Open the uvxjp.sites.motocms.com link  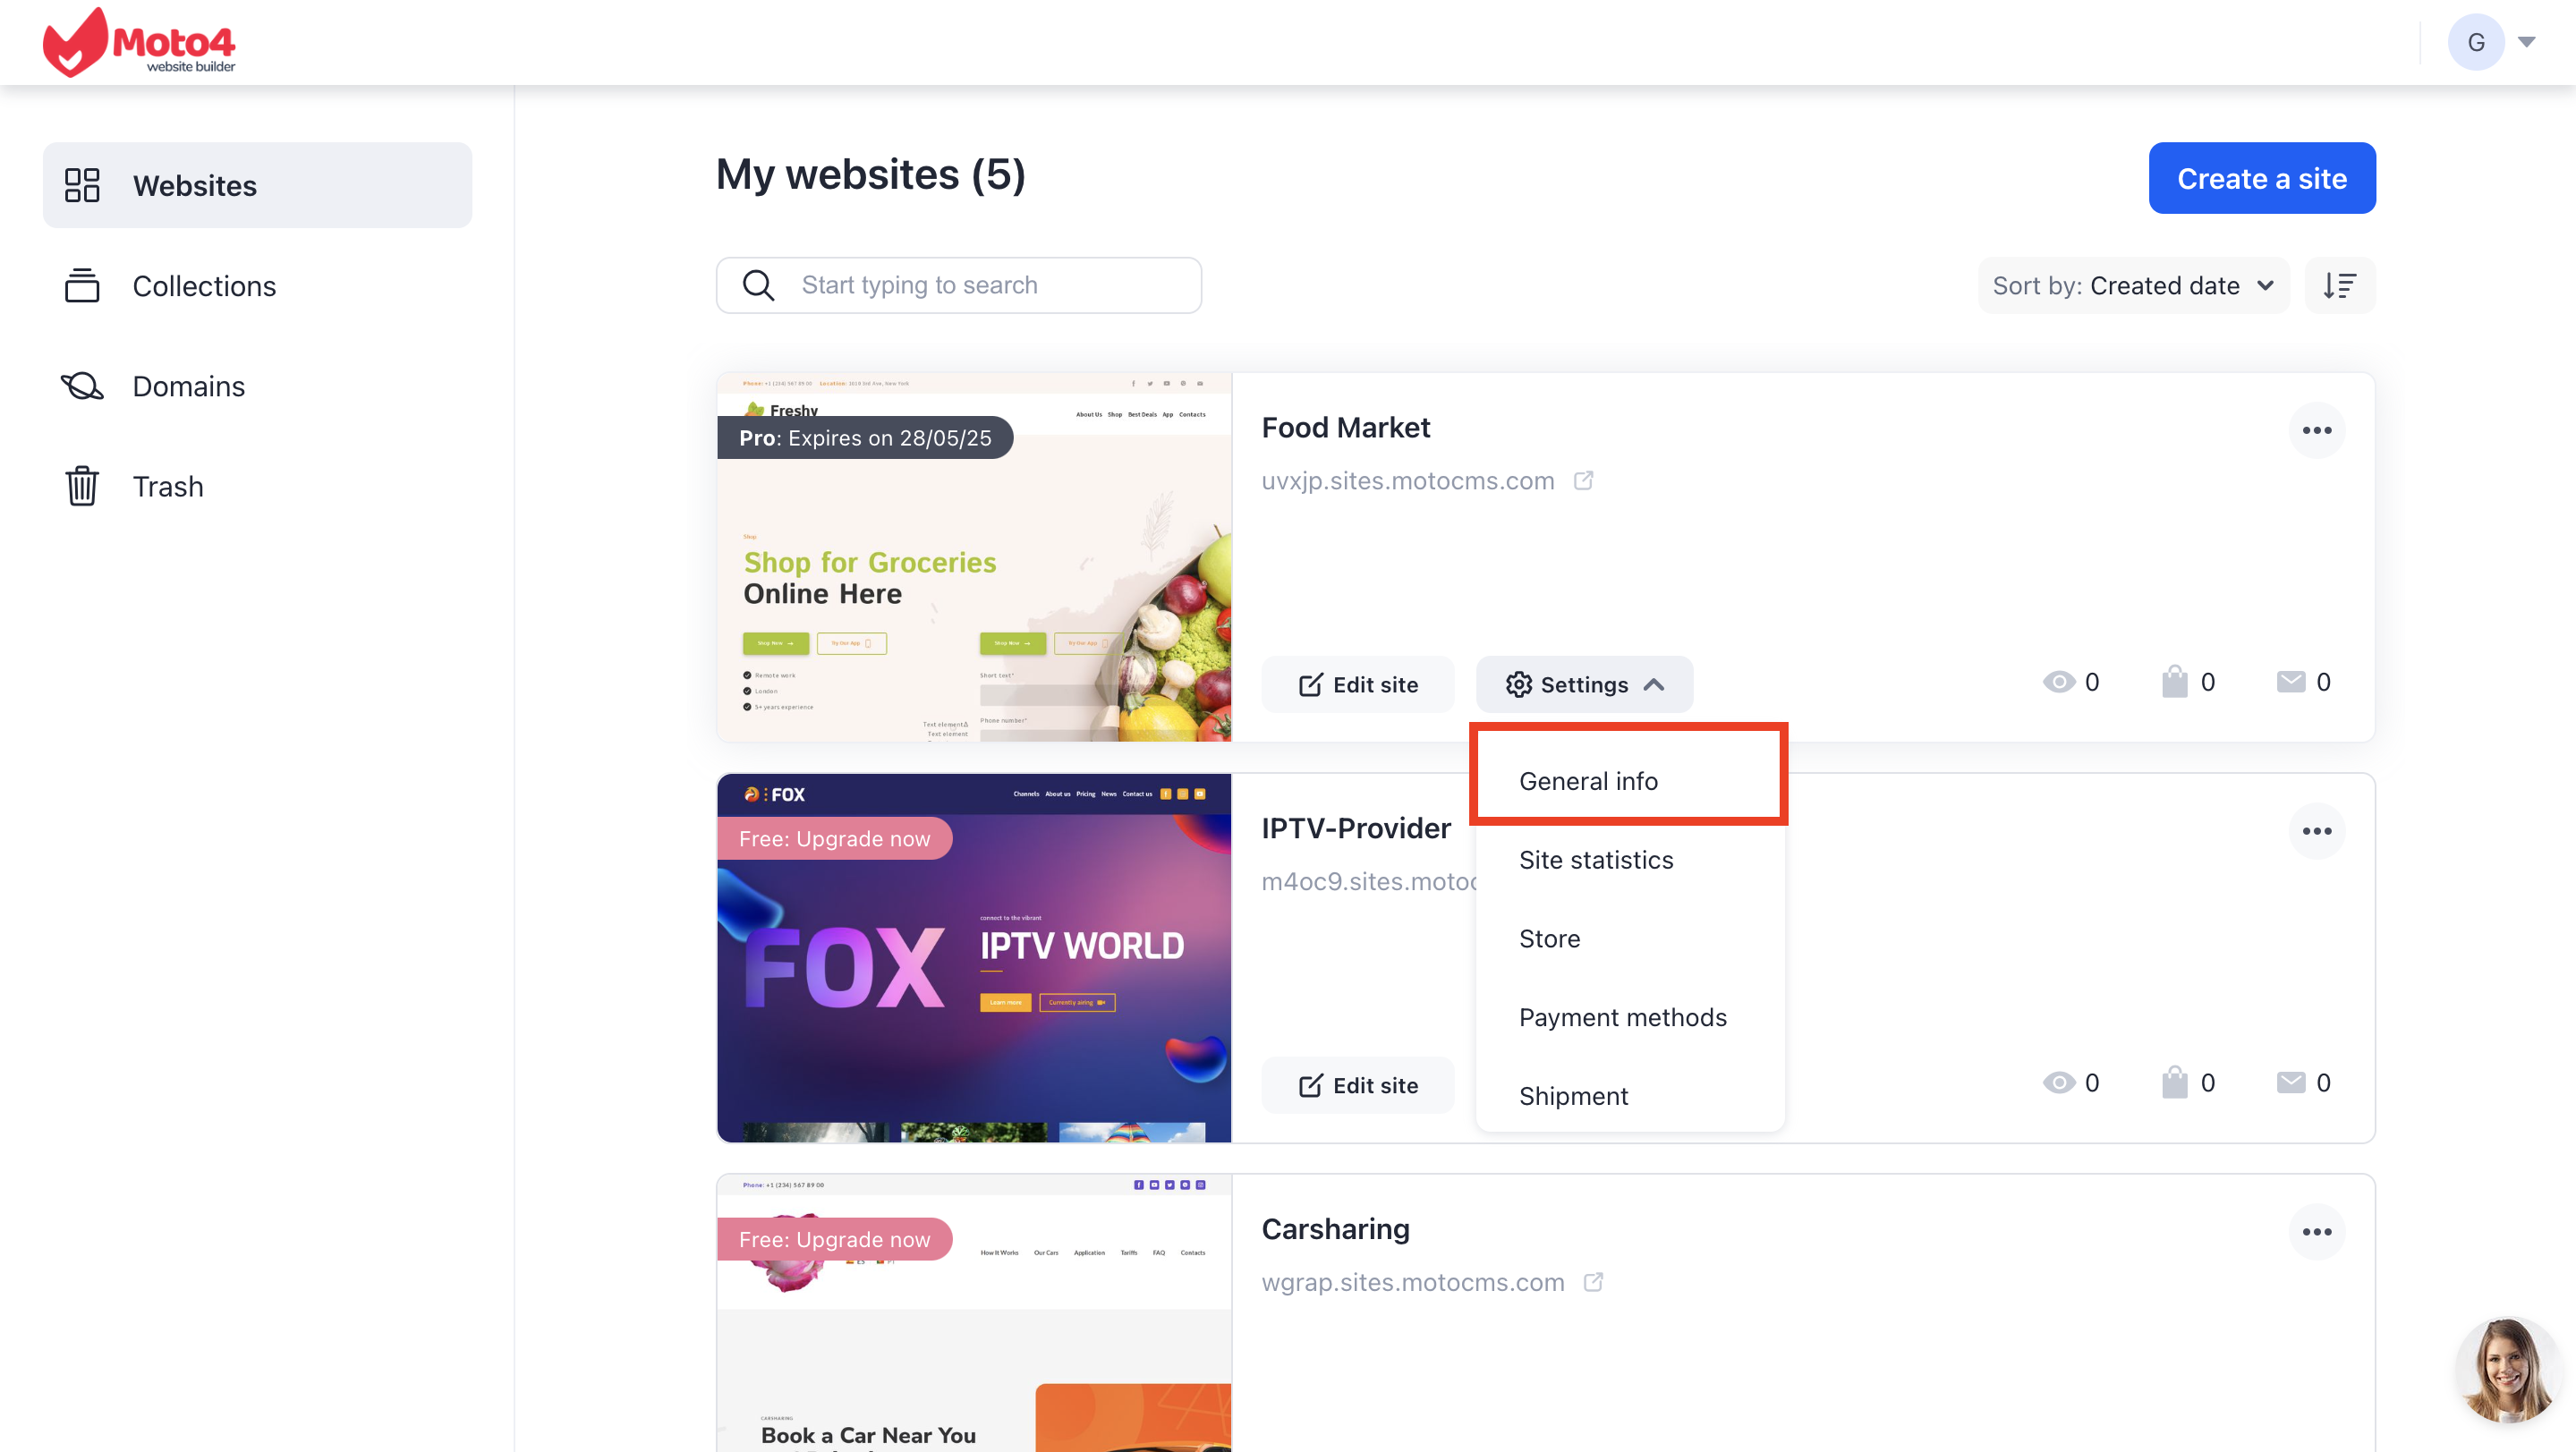coord(1407,481)
